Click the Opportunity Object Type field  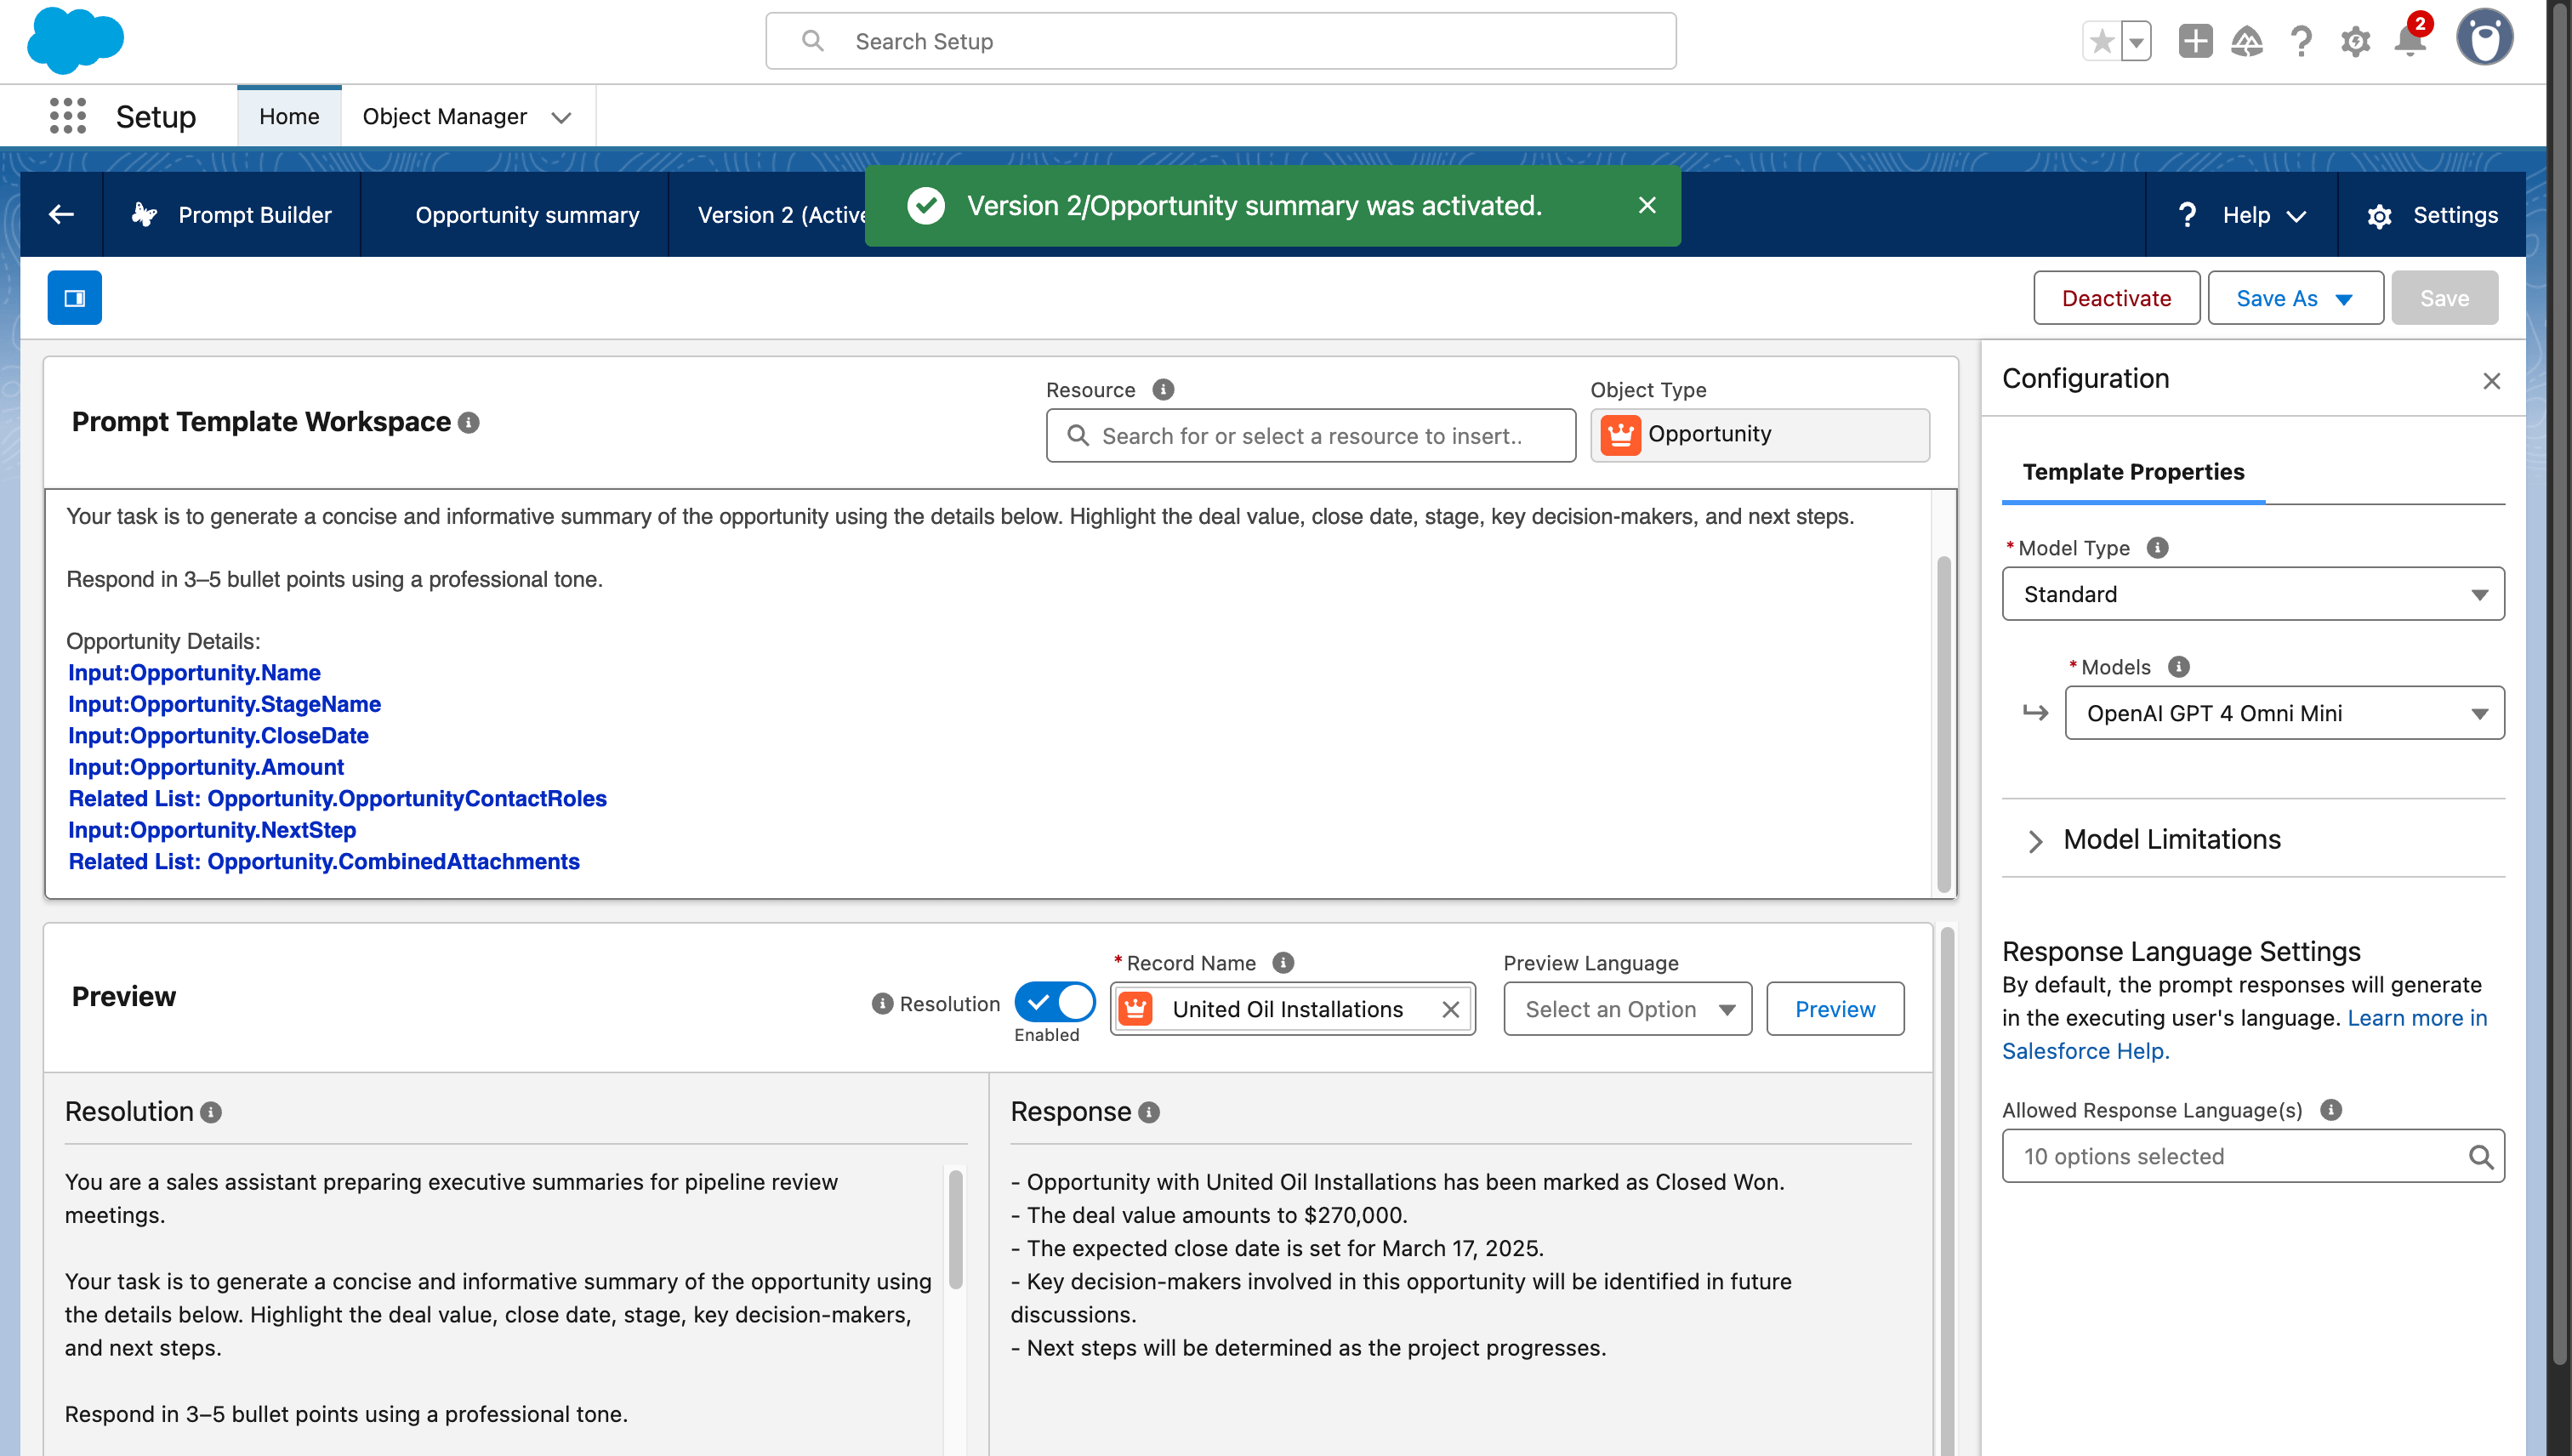(x=1759, y=435)
